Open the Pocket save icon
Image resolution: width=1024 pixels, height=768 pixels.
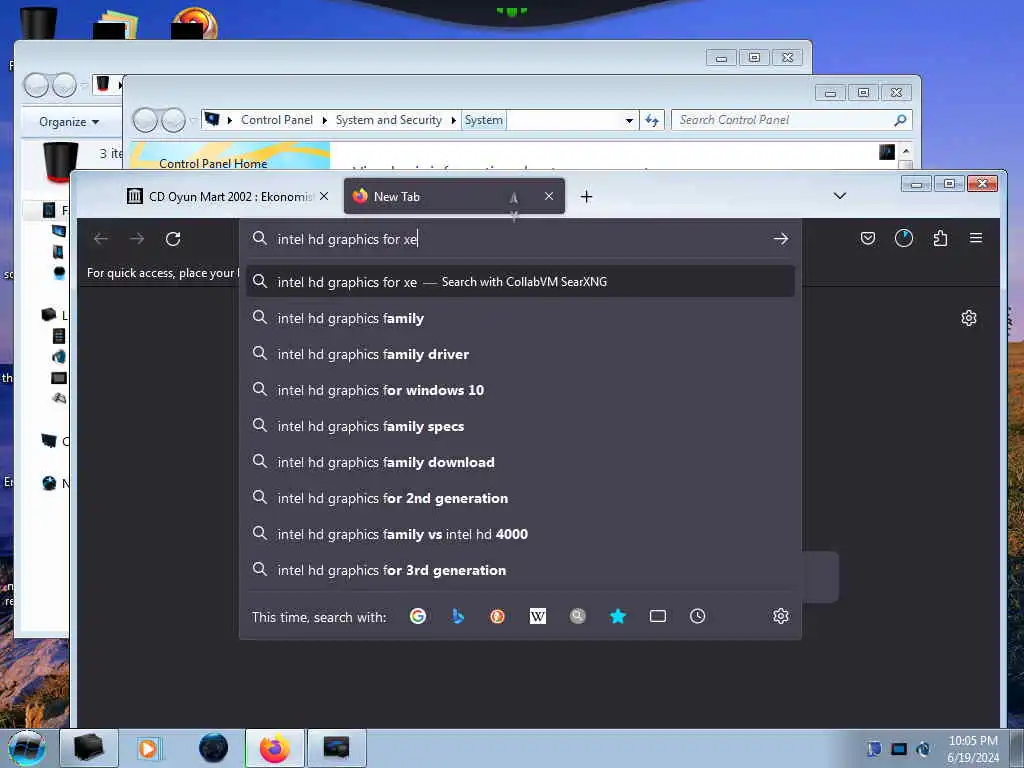pyautogui.click(x=868, y=238)
